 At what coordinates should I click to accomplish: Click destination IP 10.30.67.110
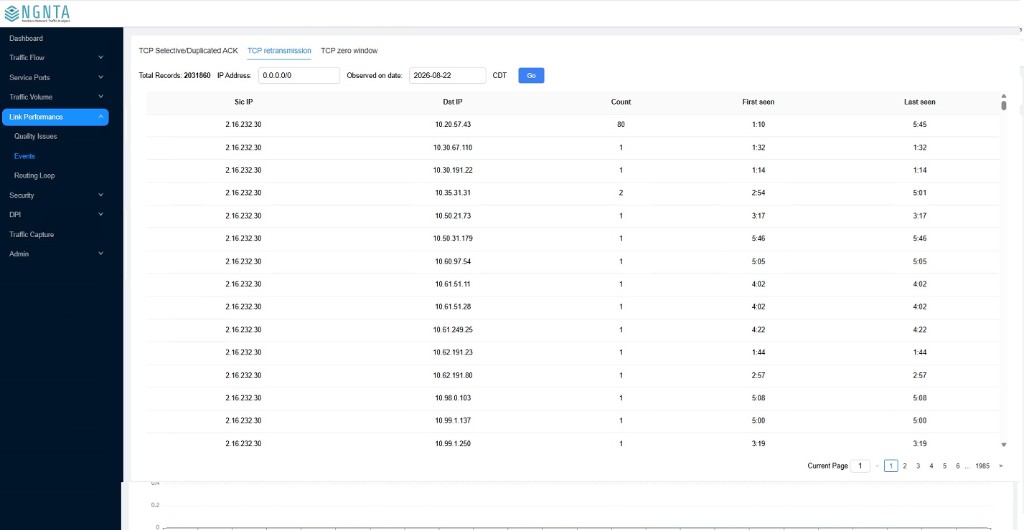click(x=453, y=148)
